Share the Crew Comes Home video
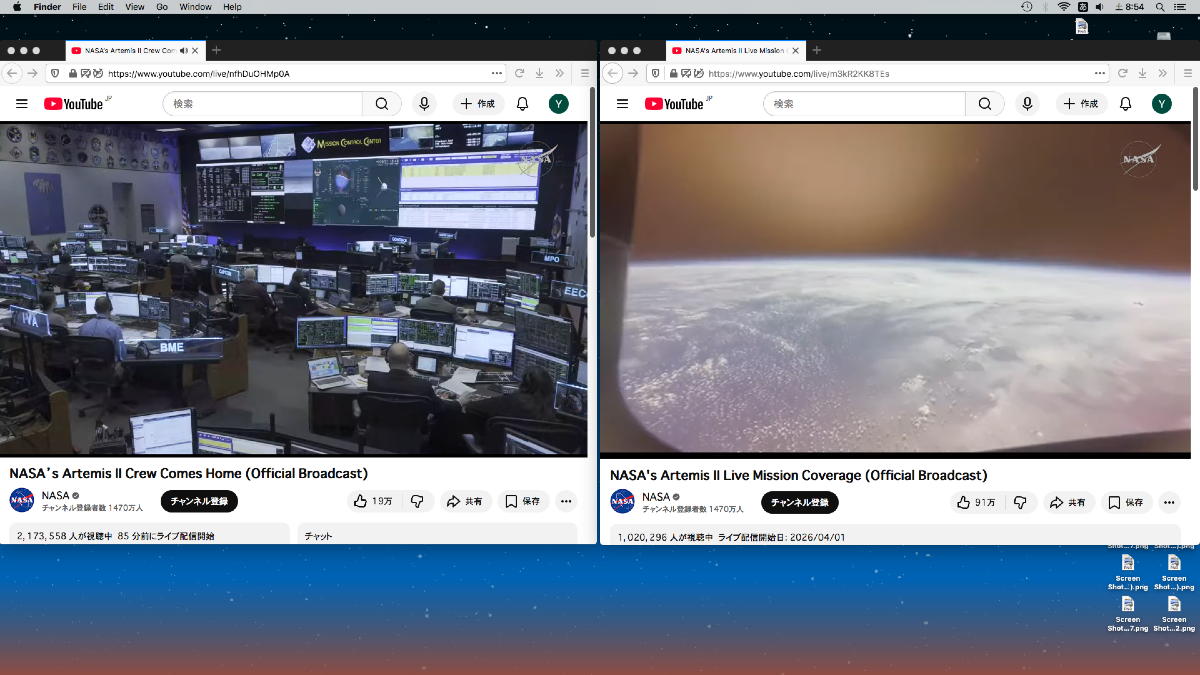This screenshot has width=1200, height=675. (465, 501)
